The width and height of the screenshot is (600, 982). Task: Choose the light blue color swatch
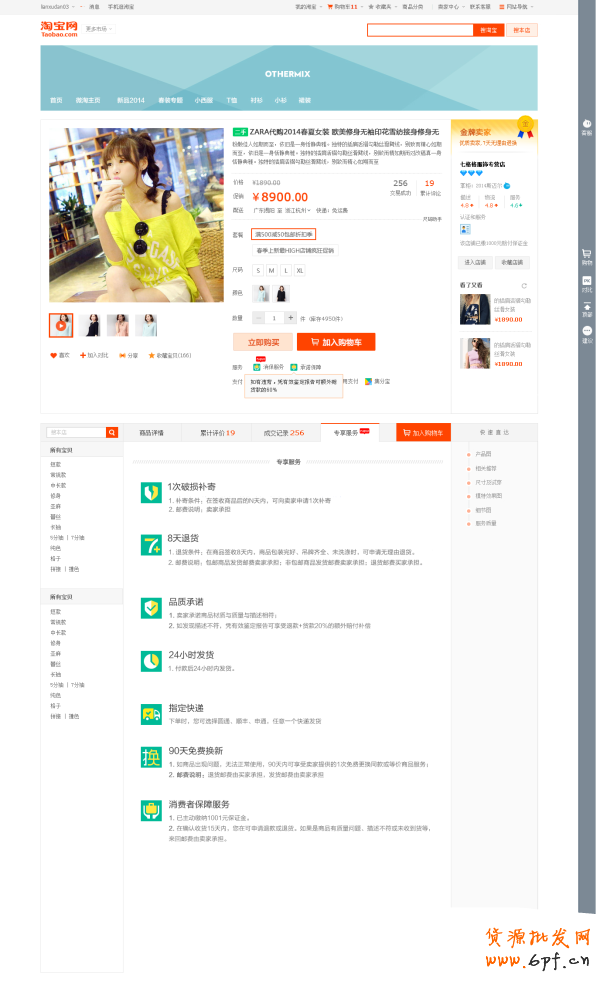tap(261, 293)
